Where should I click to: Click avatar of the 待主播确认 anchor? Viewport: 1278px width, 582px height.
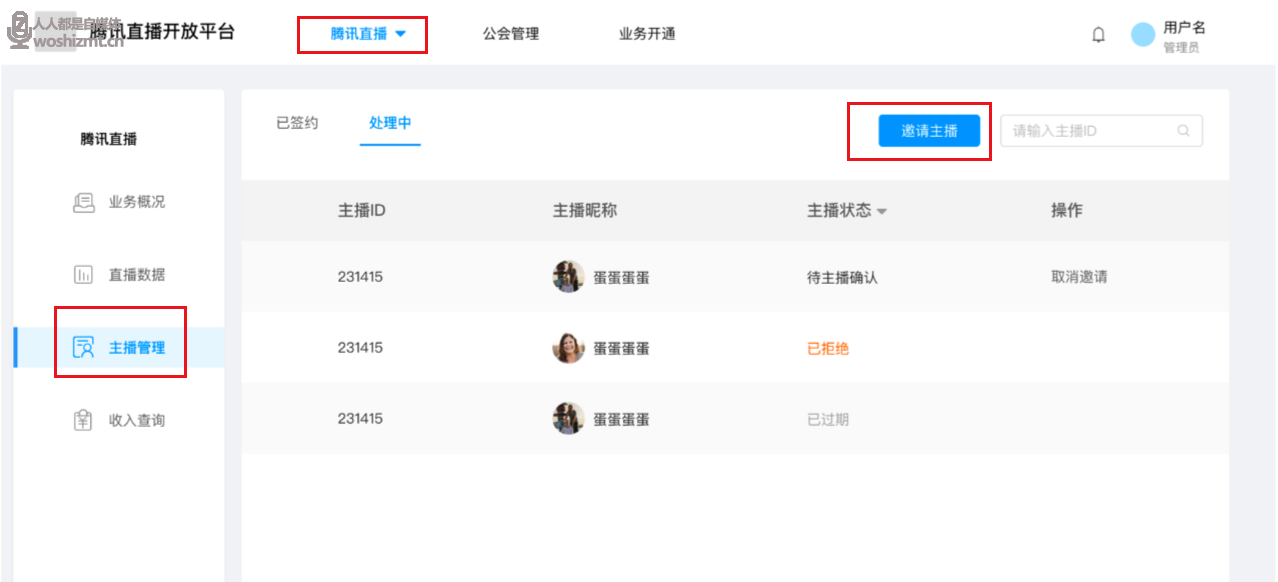[568, 277]
